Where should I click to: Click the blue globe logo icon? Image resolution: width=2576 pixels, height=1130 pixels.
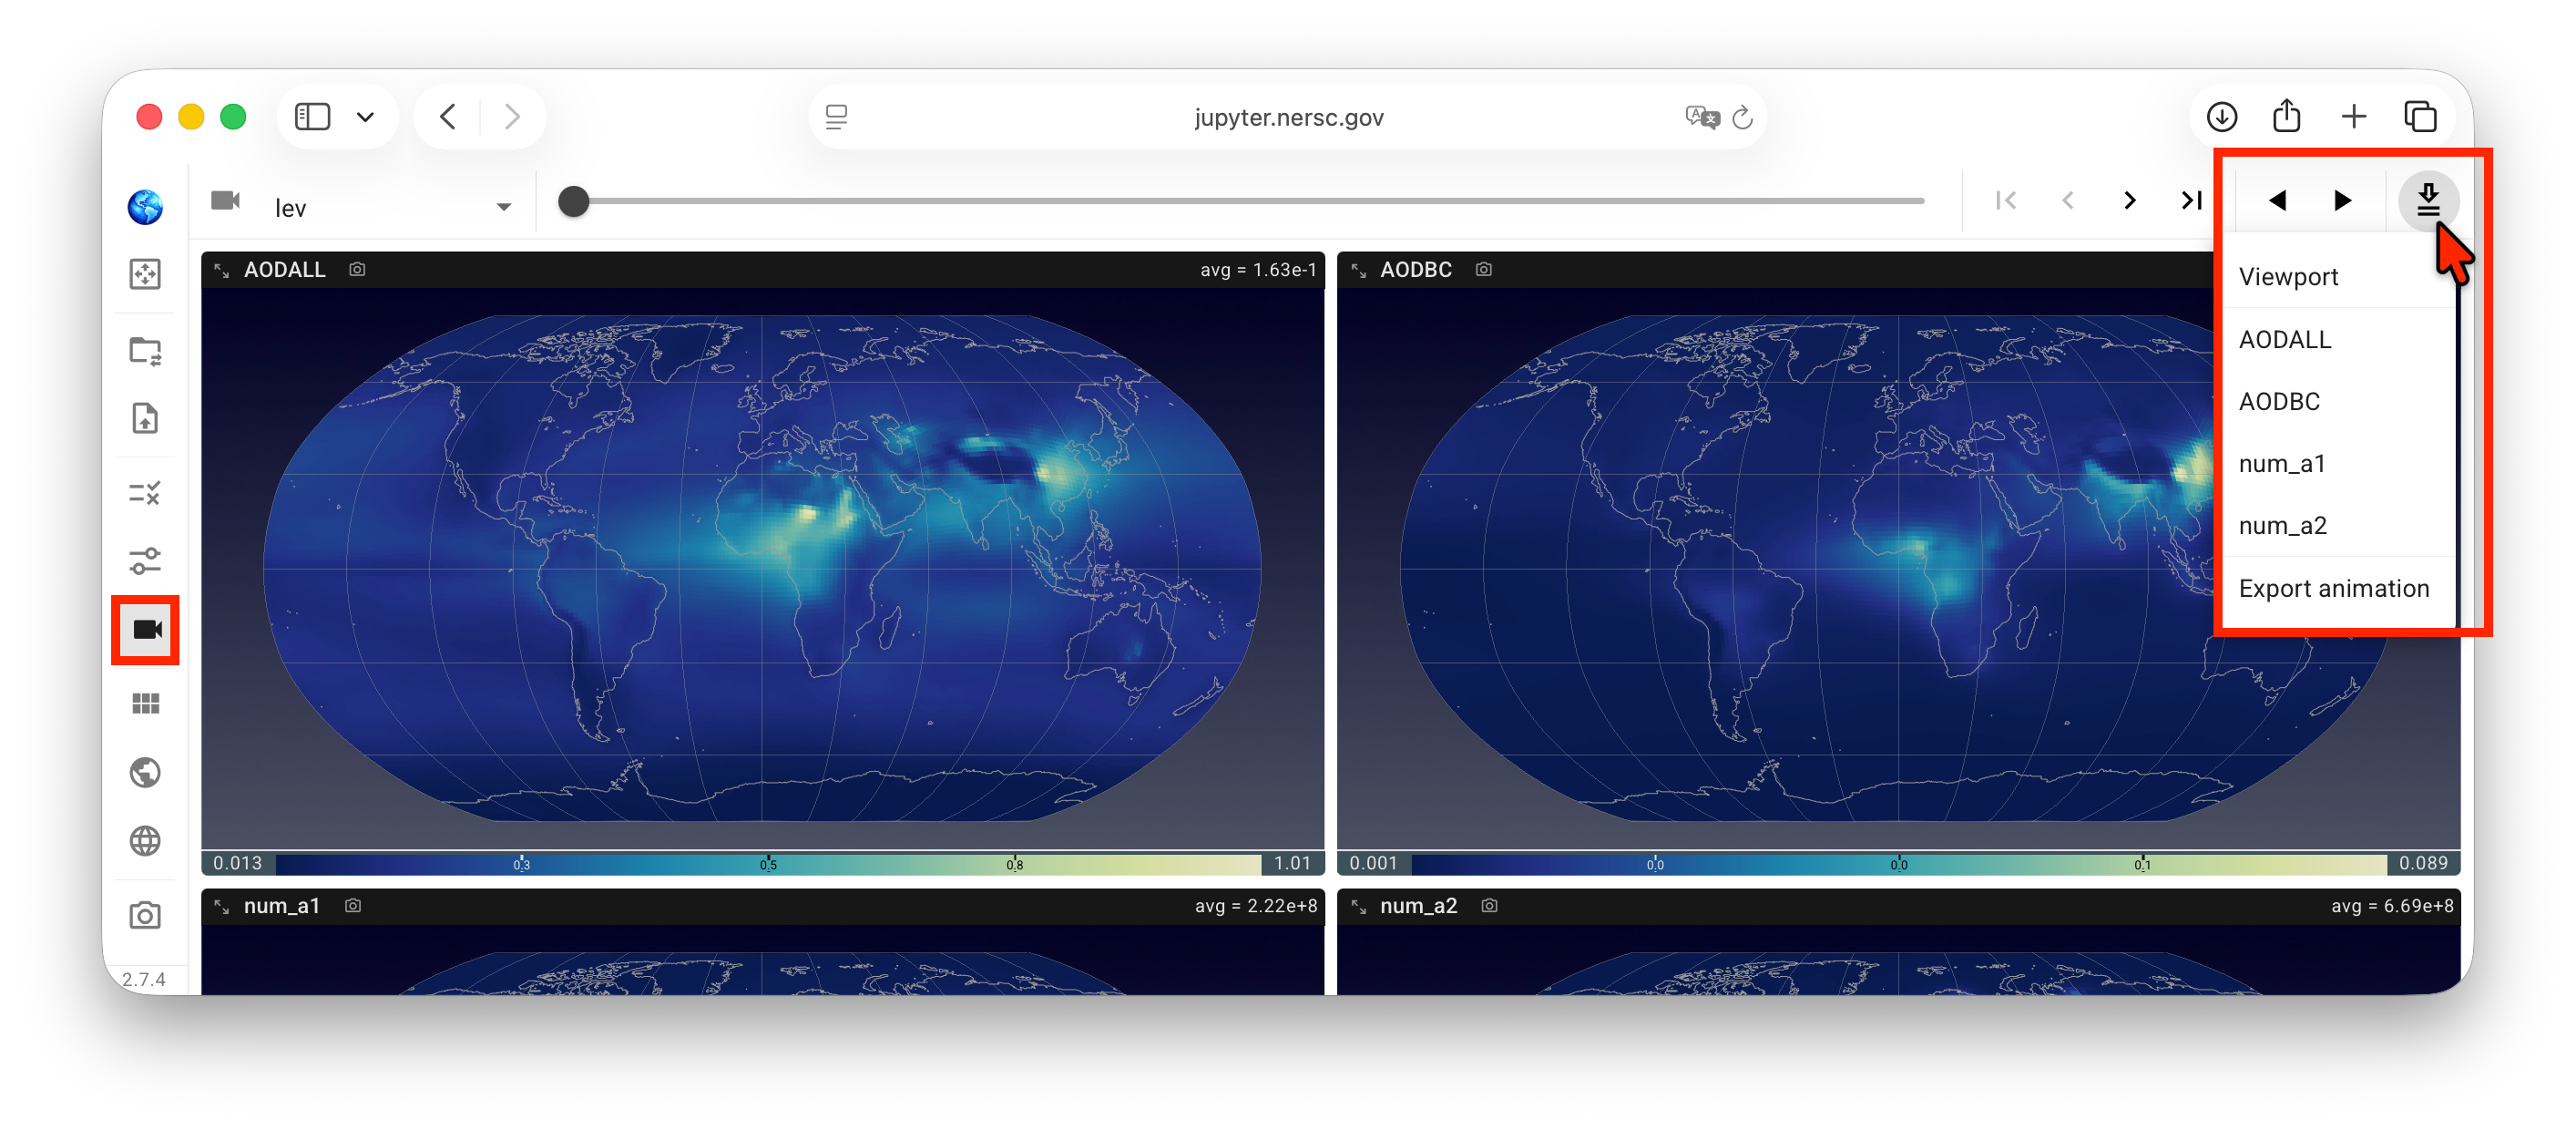click(145, 207)
